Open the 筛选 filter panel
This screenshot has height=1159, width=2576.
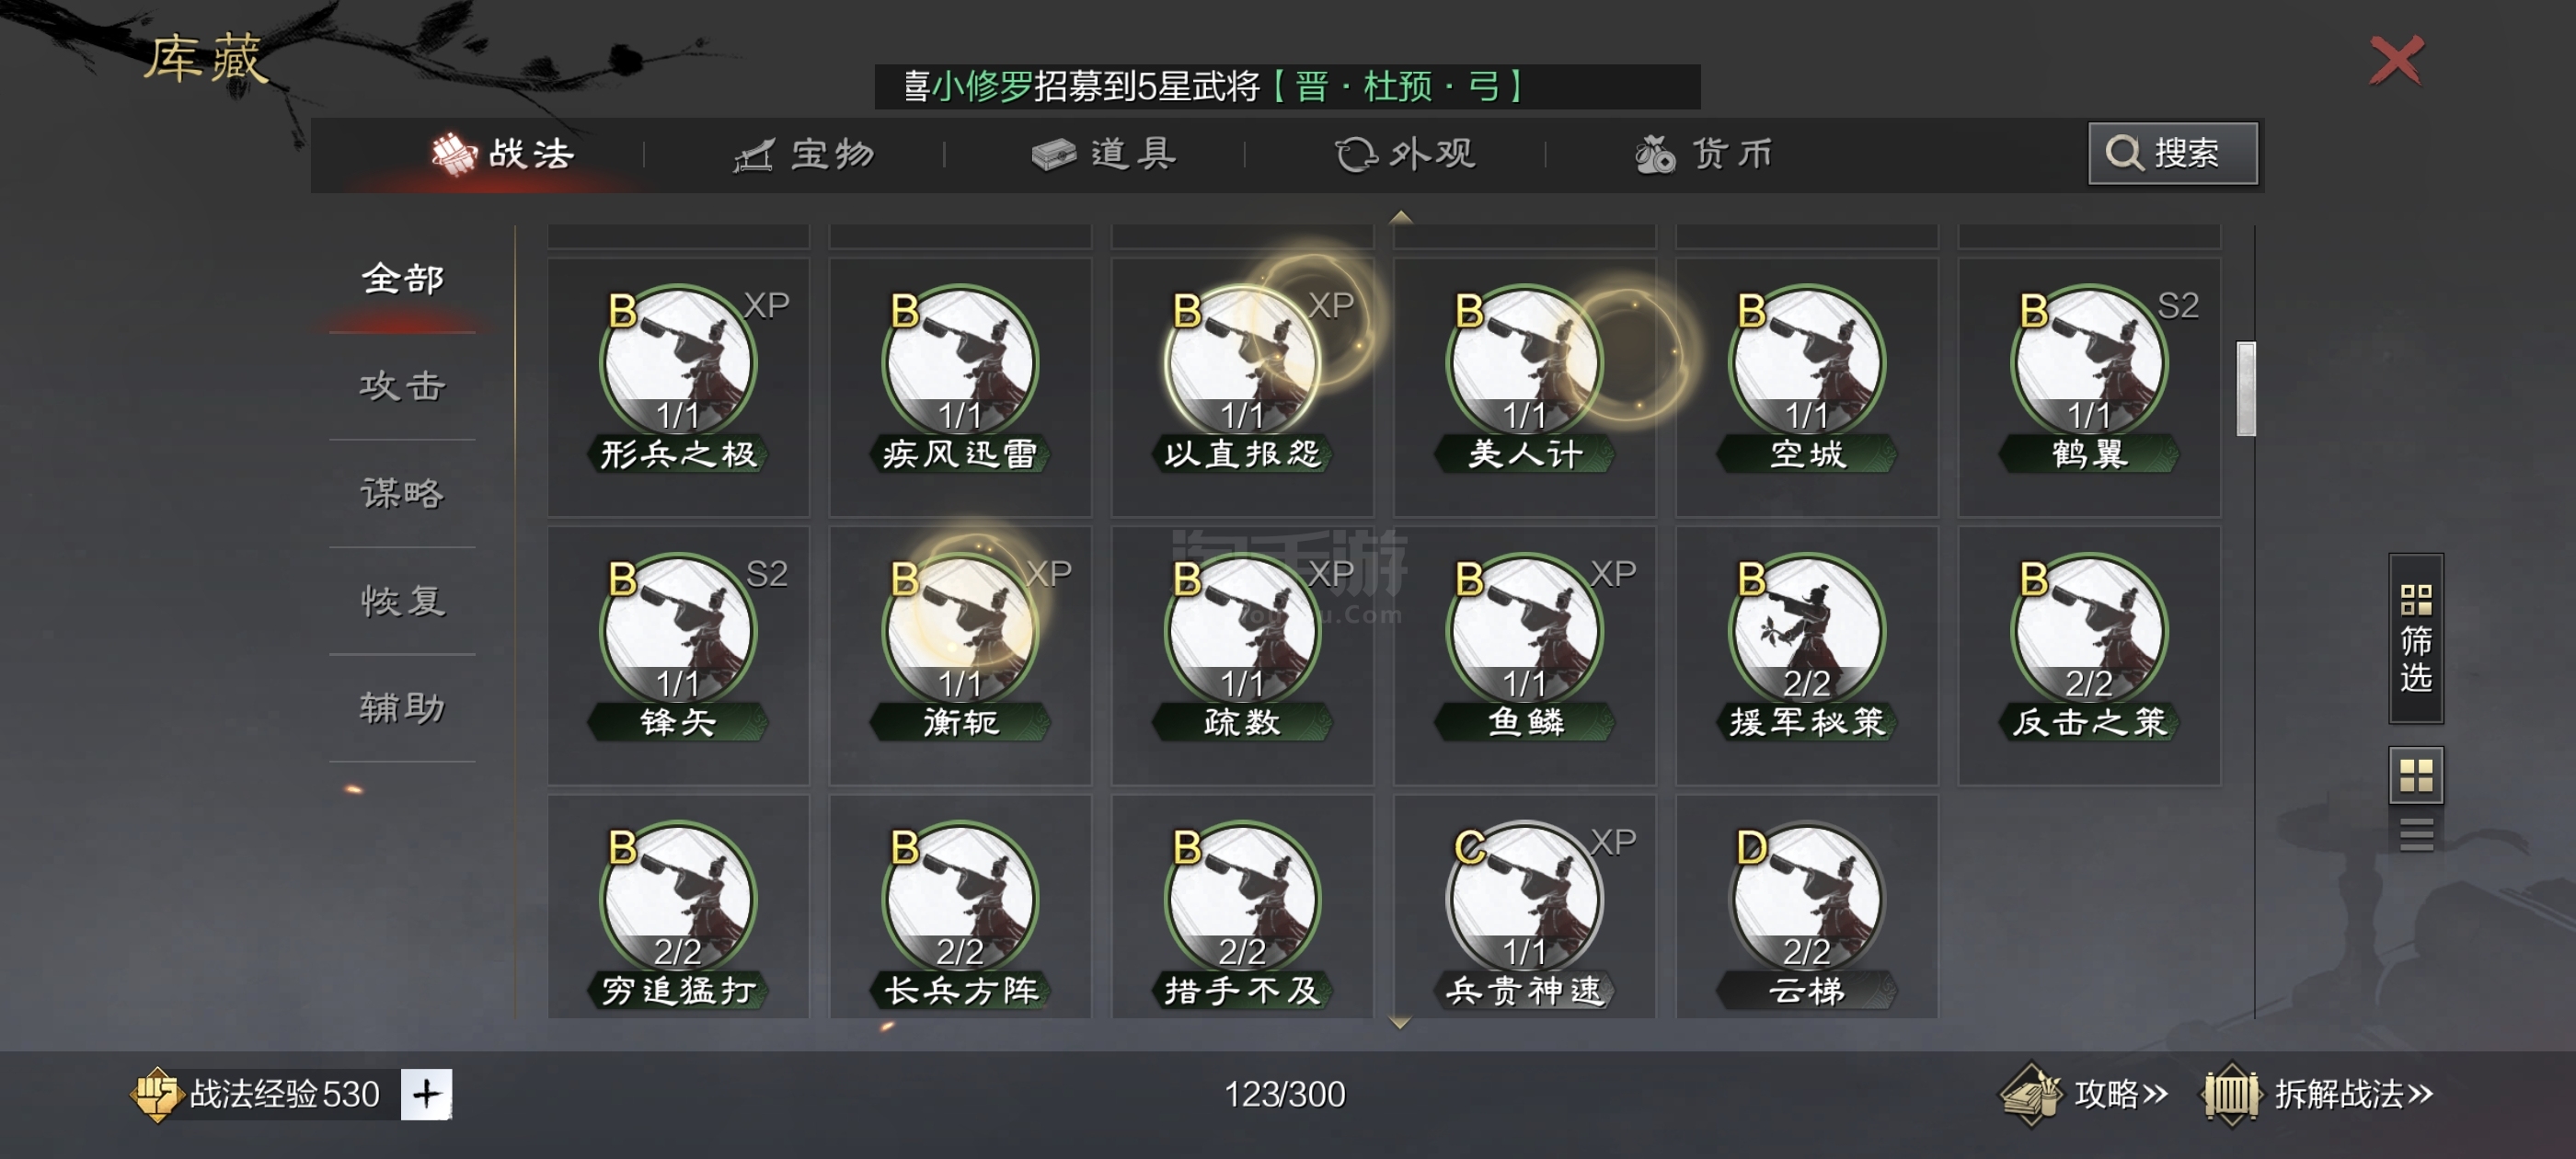[2415, 638]
